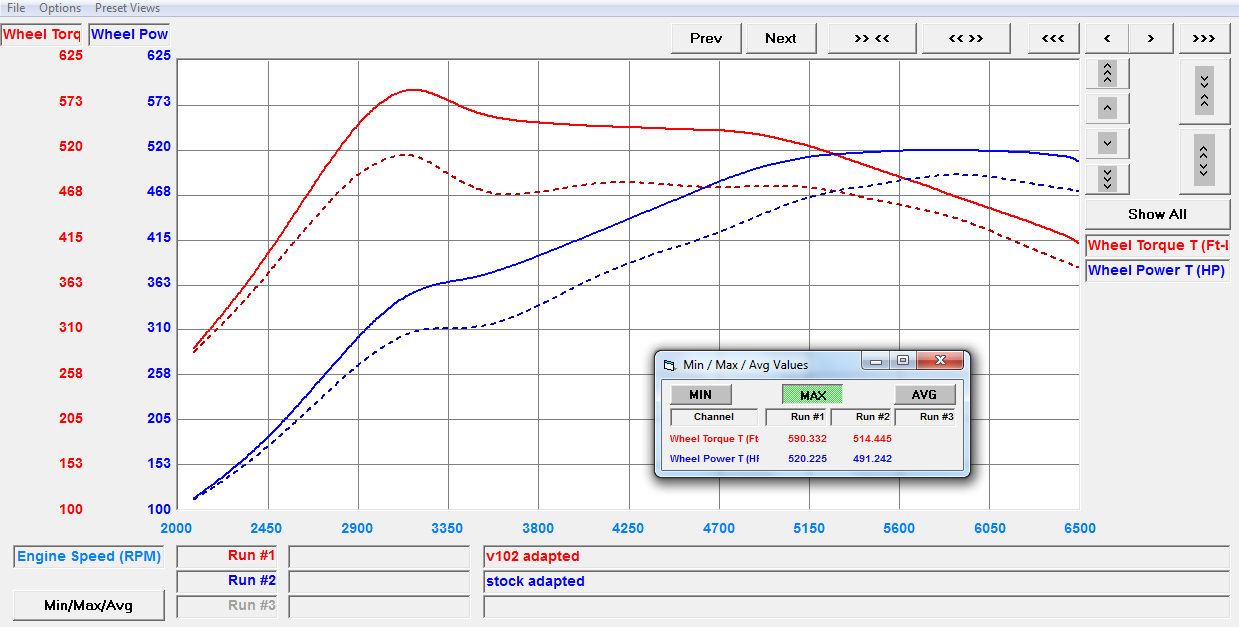Select the Wheel Torque T channel label
This screenshot has width=1239, height=627.
pyautogui.click(x=1156, y=245)
